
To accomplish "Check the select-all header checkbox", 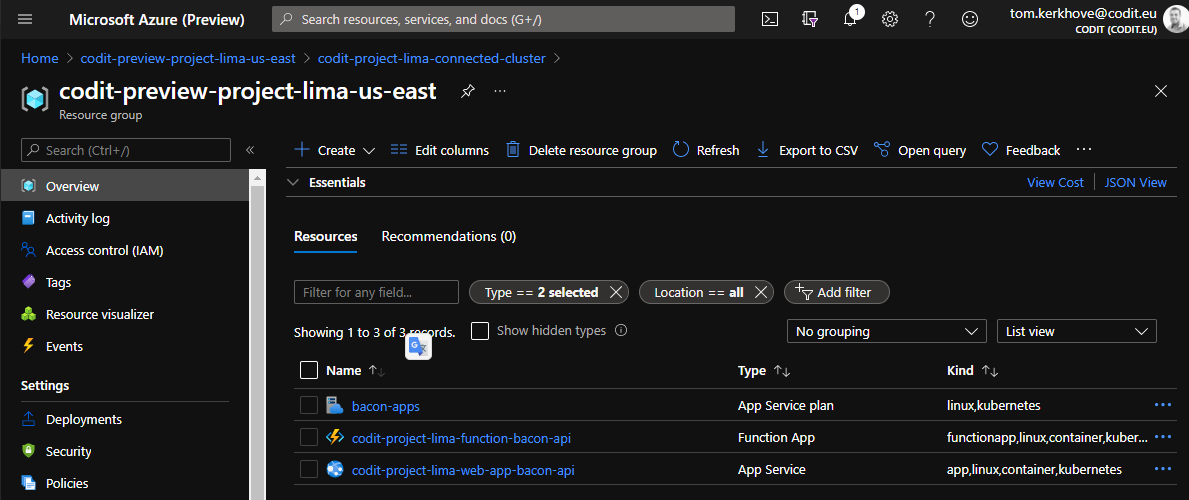I will 309,370.
